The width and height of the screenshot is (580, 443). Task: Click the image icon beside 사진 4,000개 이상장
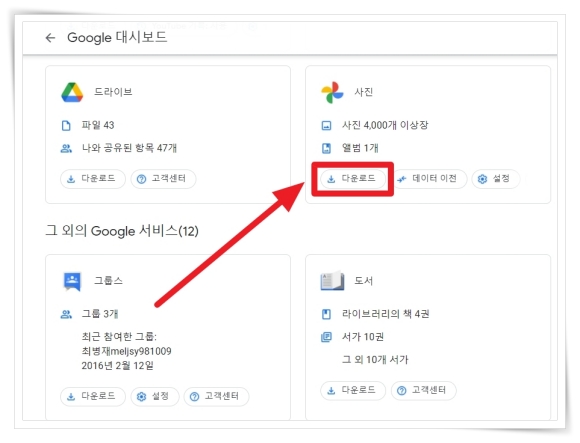(326, 126)
